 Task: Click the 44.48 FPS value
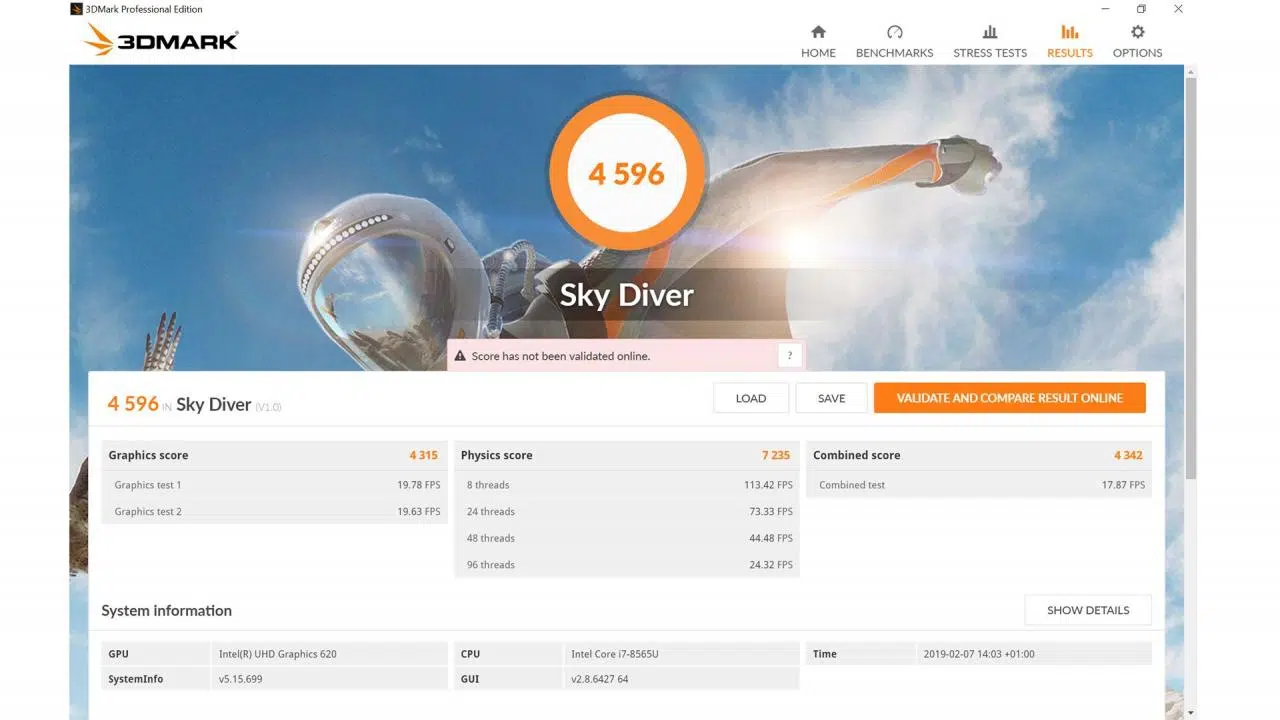coord(771,538)
